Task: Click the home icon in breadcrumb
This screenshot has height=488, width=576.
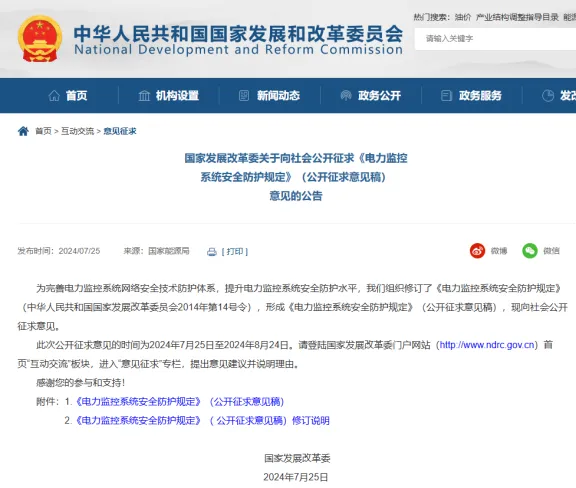Action: pyautogui.click(x=23, y=131)
